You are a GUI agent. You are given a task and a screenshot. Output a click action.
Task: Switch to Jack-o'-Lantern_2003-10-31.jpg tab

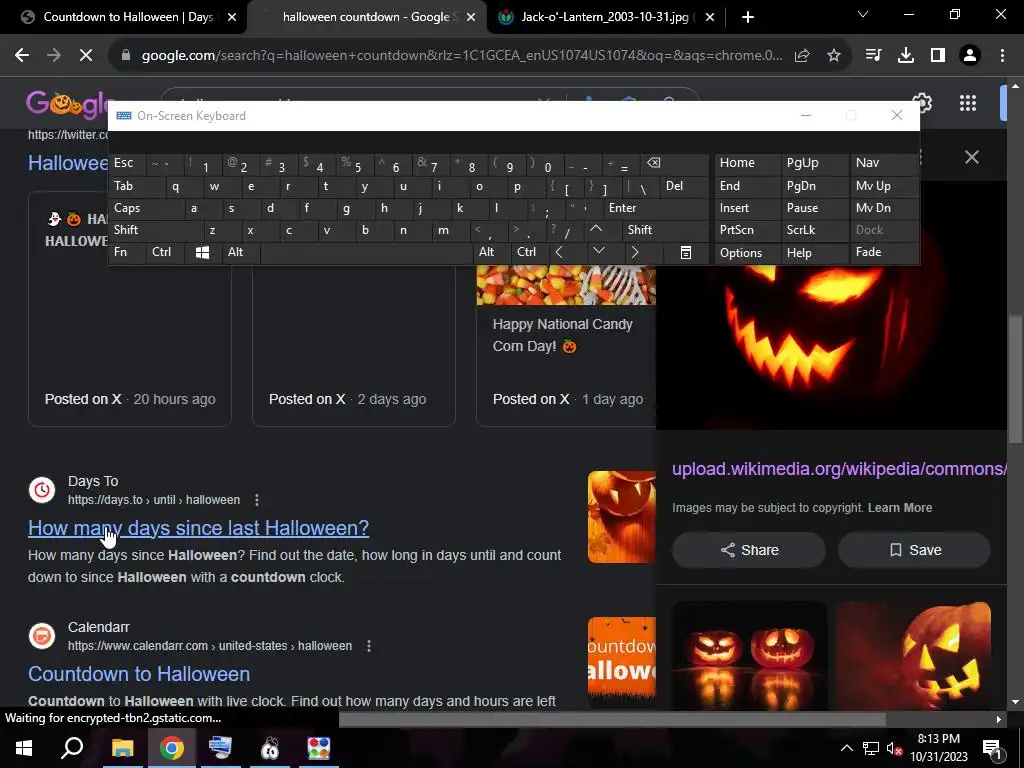pyautogui.click(x=604, y=17)
